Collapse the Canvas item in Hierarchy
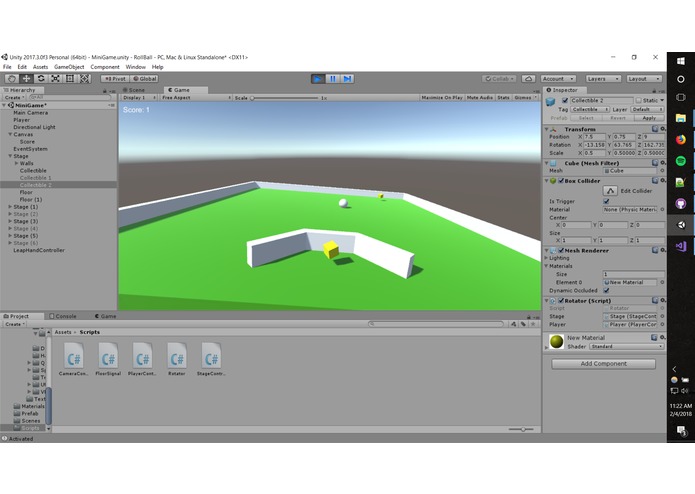The width and height of the screenshot is (695, 494). tap(10, 134)
